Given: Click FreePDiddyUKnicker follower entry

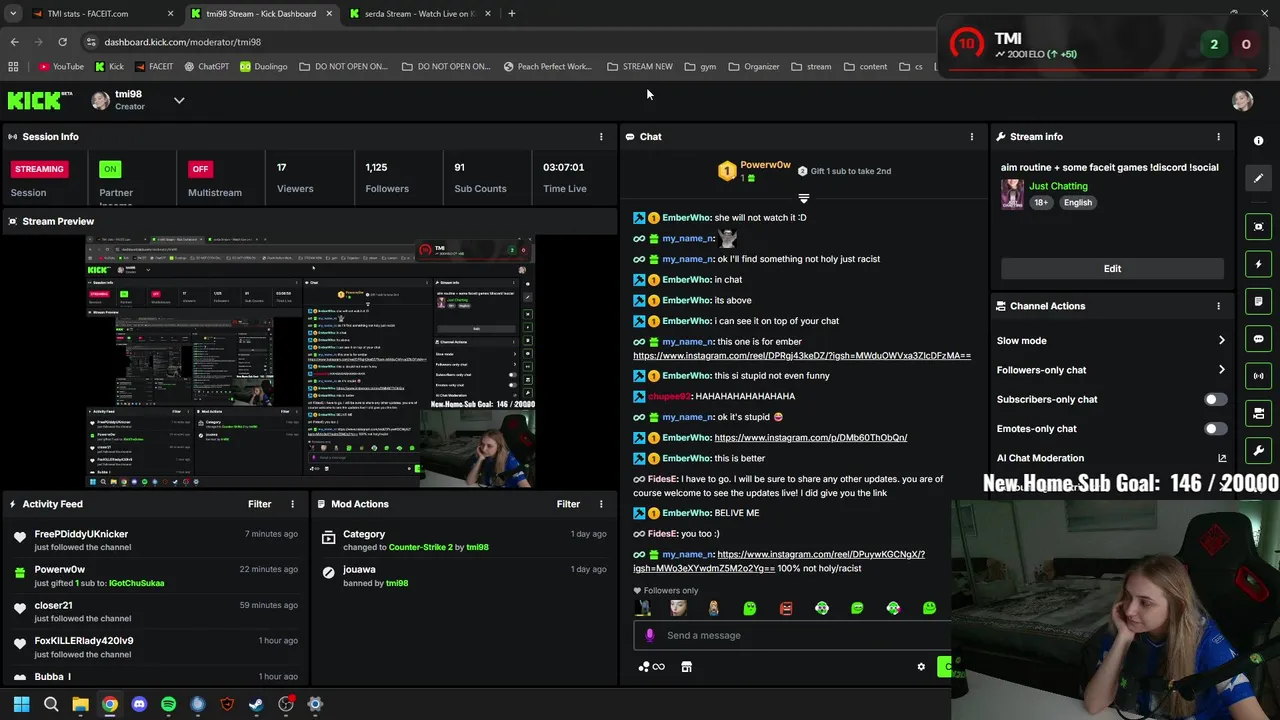Looking at the screenshot, I should [157, 541].
